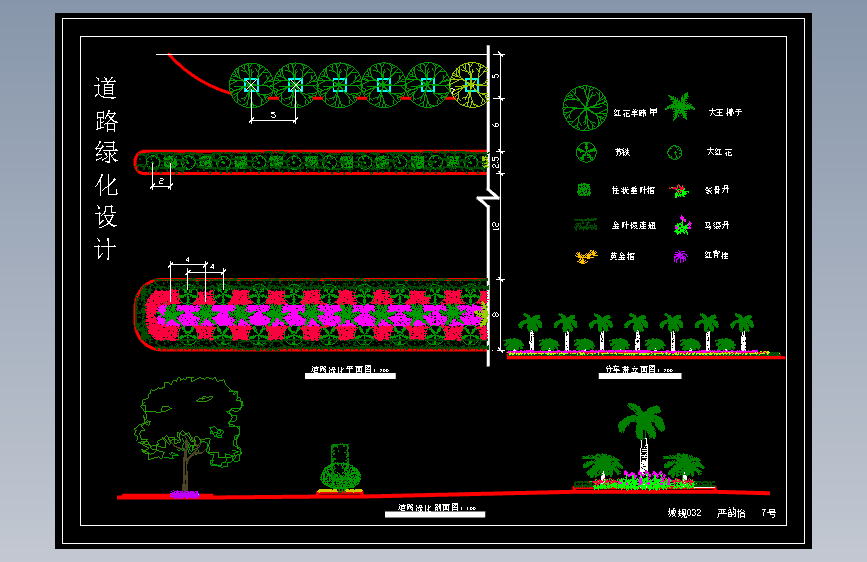
Task: Select the leftmost tree with crossed cyan square
Action: [252, 85]
